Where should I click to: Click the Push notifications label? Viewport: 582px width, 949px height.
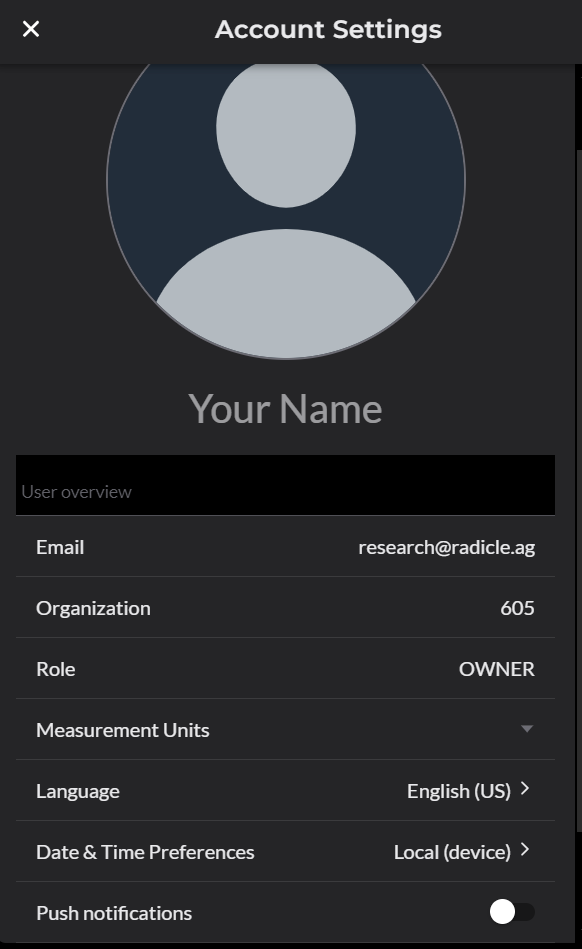(114, 913)
